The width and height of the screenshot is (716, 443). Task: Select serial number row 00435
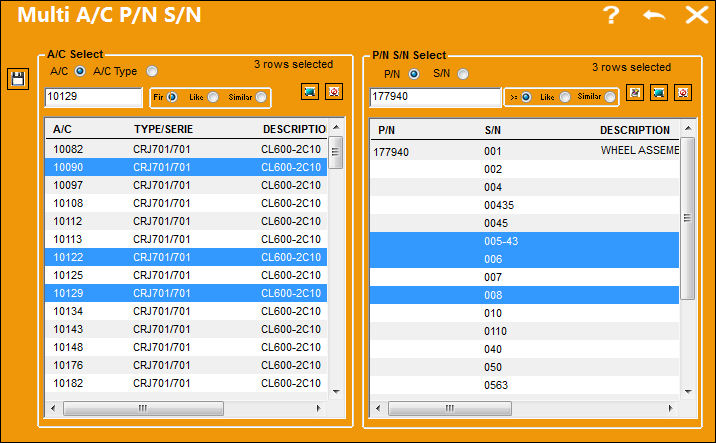[524, 205]
